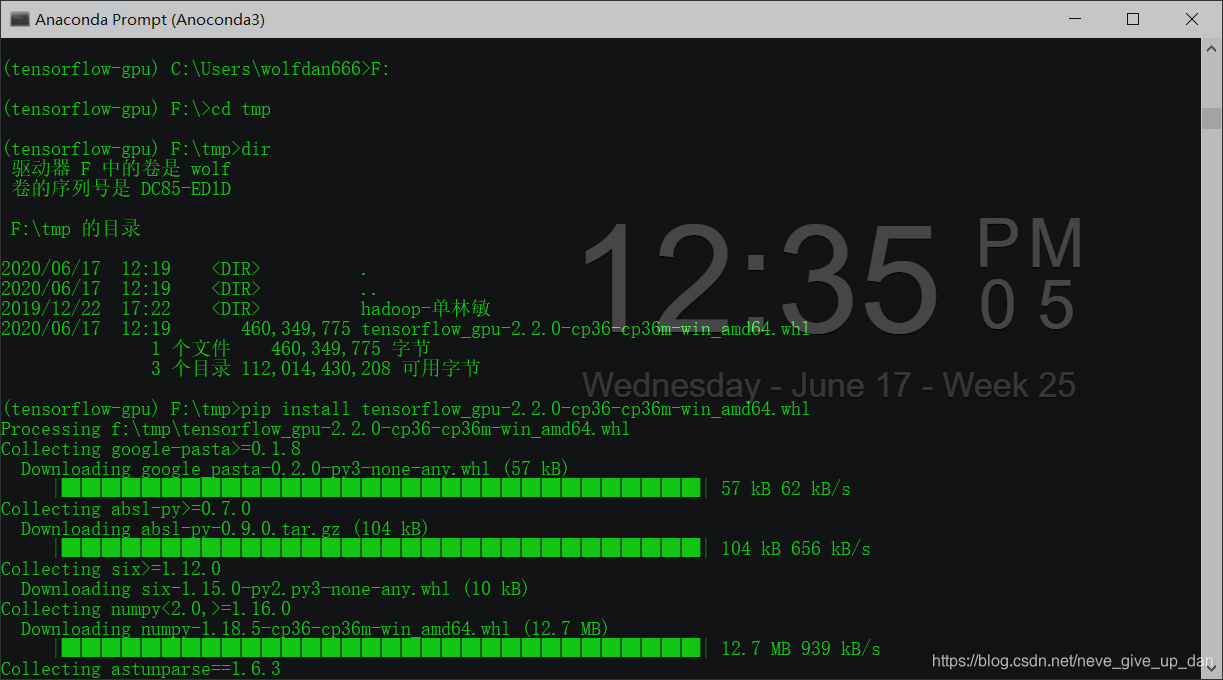Click the vertical scrollbar thumb

click(1211, 118)
